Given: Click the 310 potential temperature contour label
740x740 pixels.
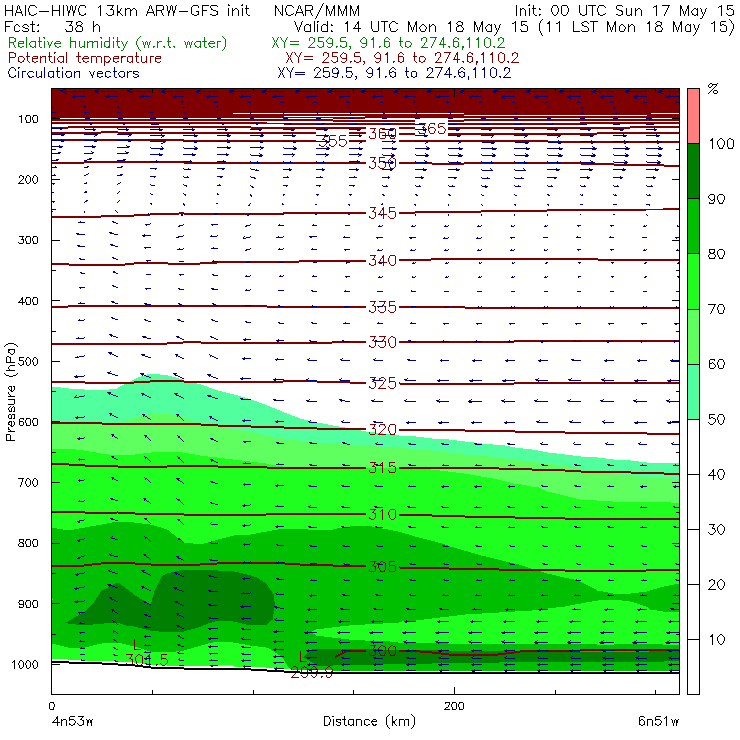Looking at the screenshot, I should (382, 514).
